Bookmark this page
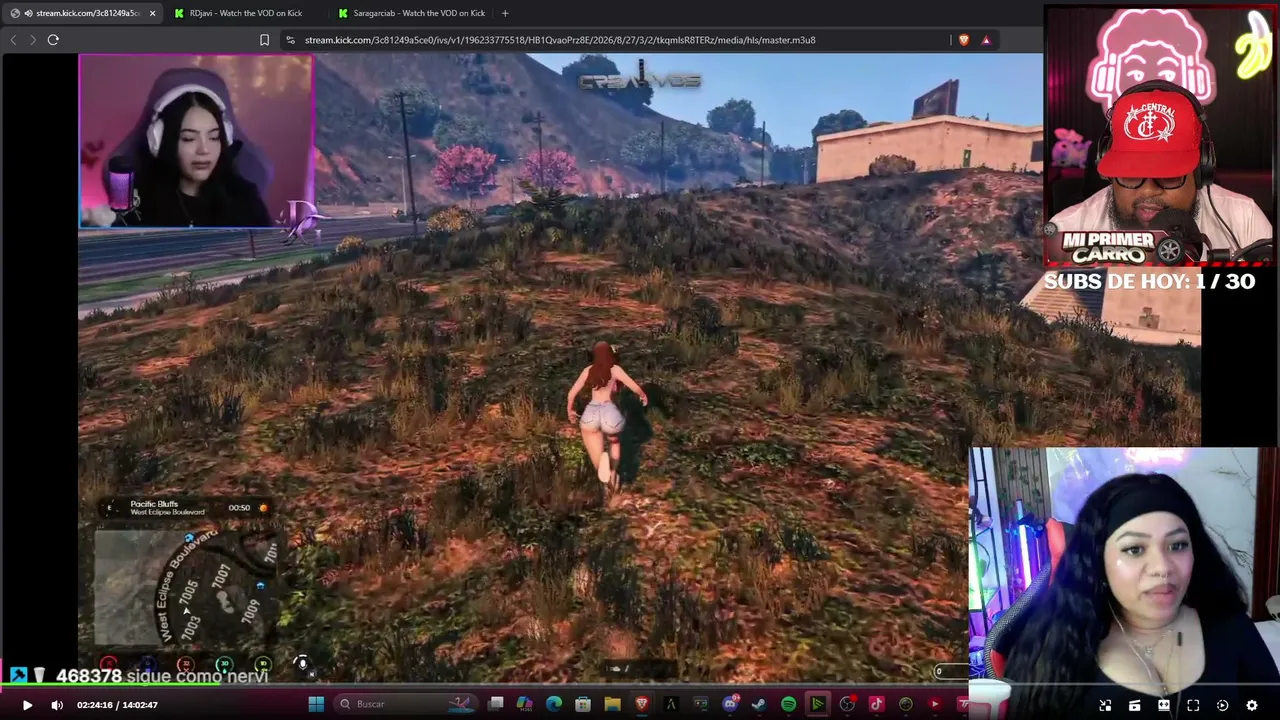Image resolution: width=1280 pixels, height=720 pixels. click(x=264, y=40)
